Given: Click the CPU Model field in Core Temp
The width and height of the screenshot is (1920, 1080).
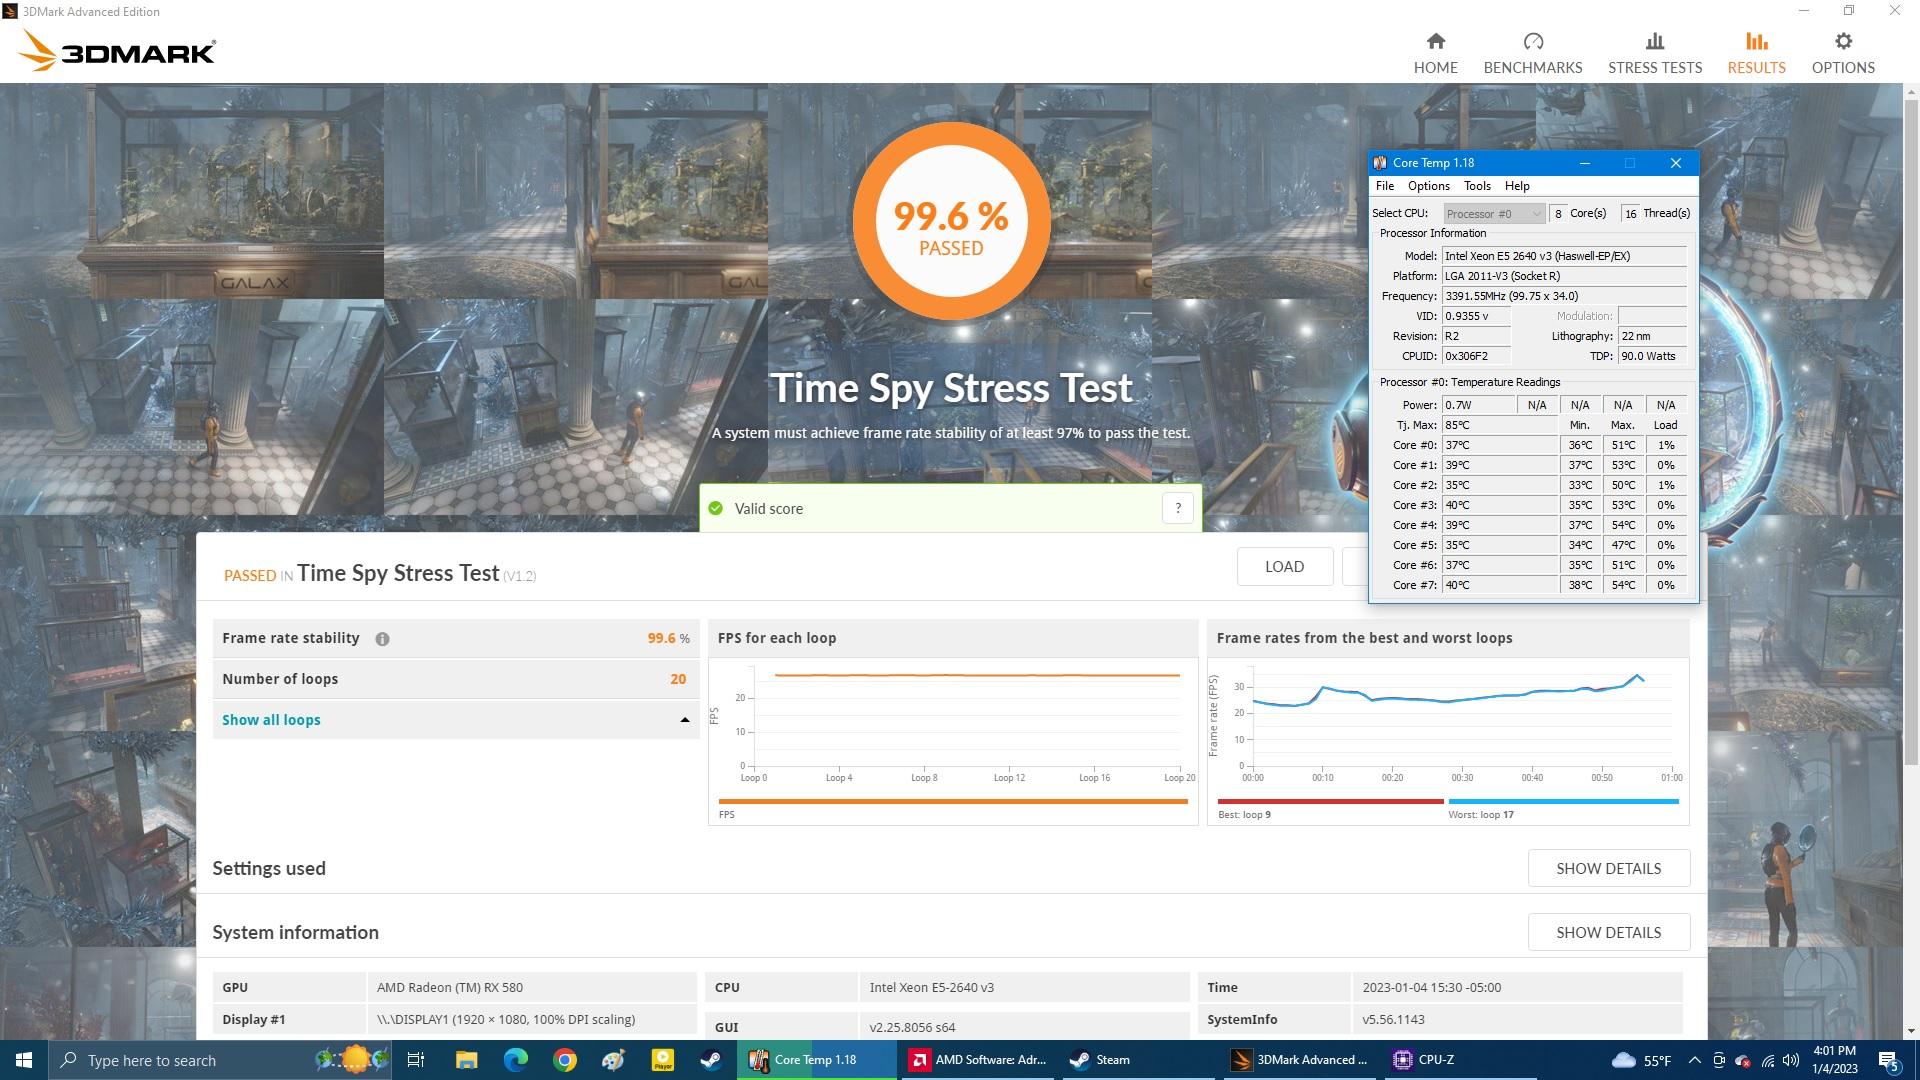Looking at the screenshot, I should point(1564,256).
